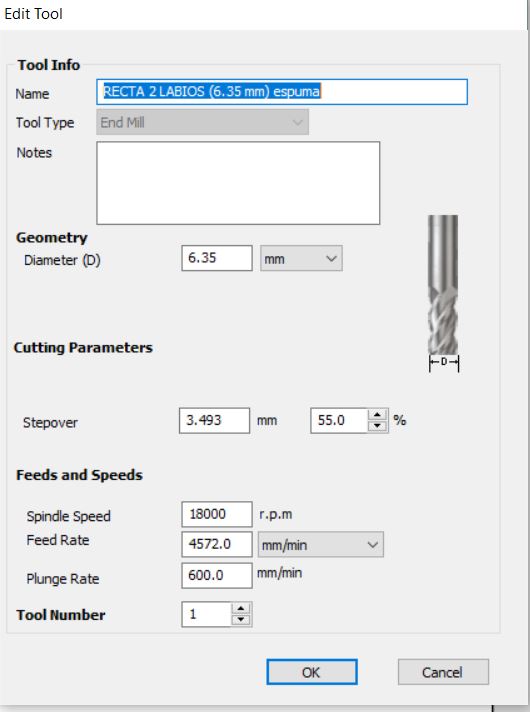Increase the Stepover percentage with up arrow
The image size is (530, 712).
pyautogui.click(x=377, y=415)
